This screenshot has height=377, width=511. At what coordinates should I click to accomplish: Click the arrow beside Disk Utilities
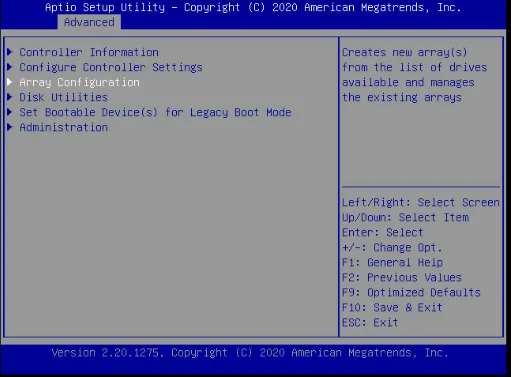(x=10, y=97)
